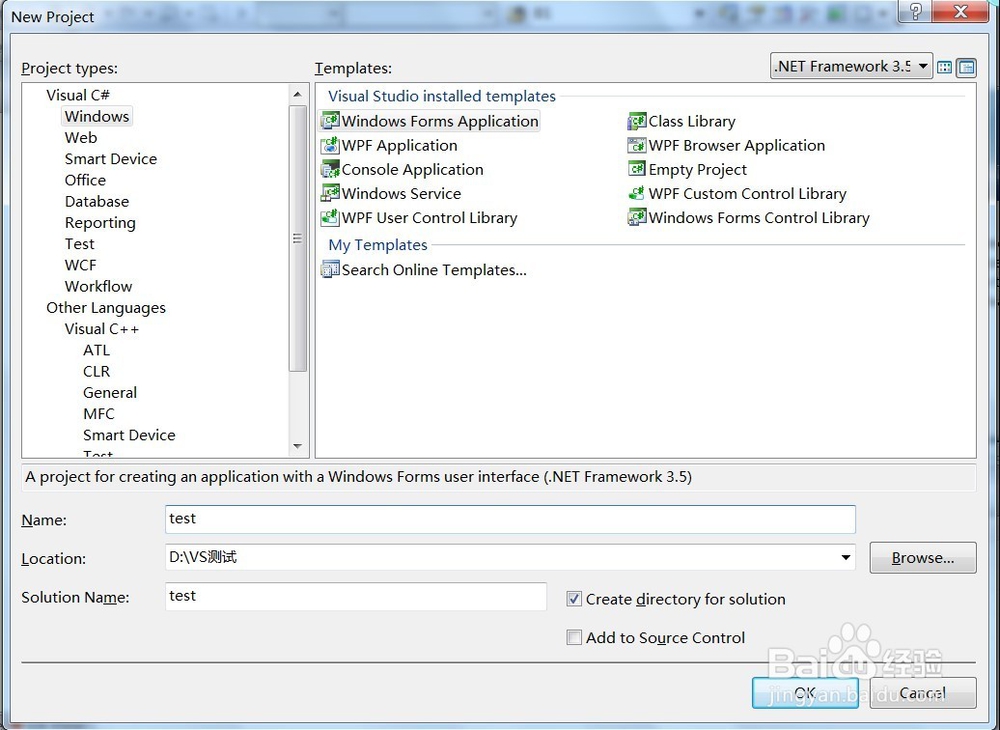The width and height of the screenshot is (1000, 730).
Task: Click the Console Application label
Action: (413, 170)
